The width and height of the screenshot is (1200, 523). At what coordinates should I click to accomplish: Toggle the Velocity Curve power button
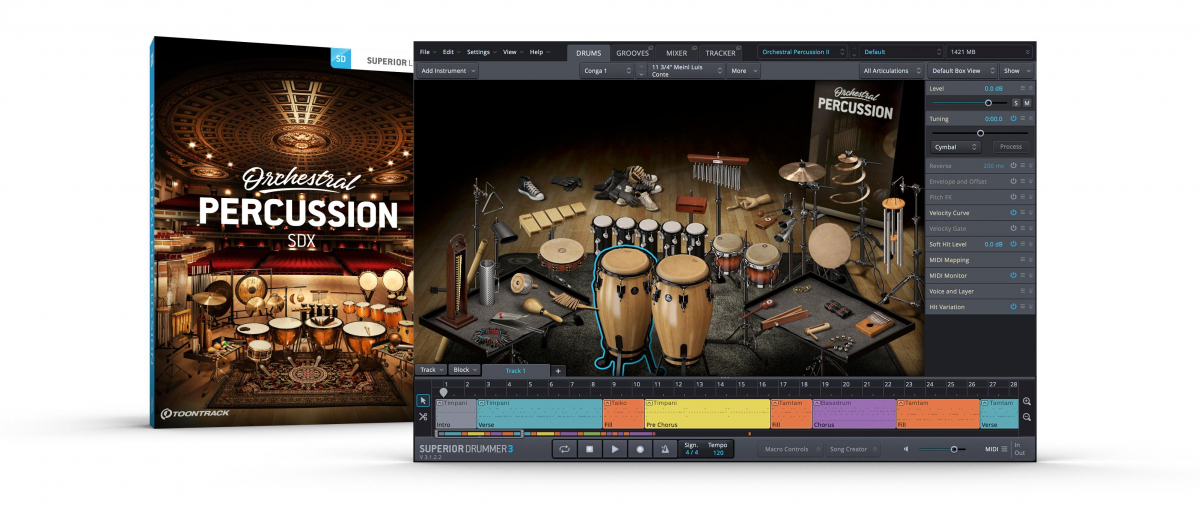(x=1013, y=213)
